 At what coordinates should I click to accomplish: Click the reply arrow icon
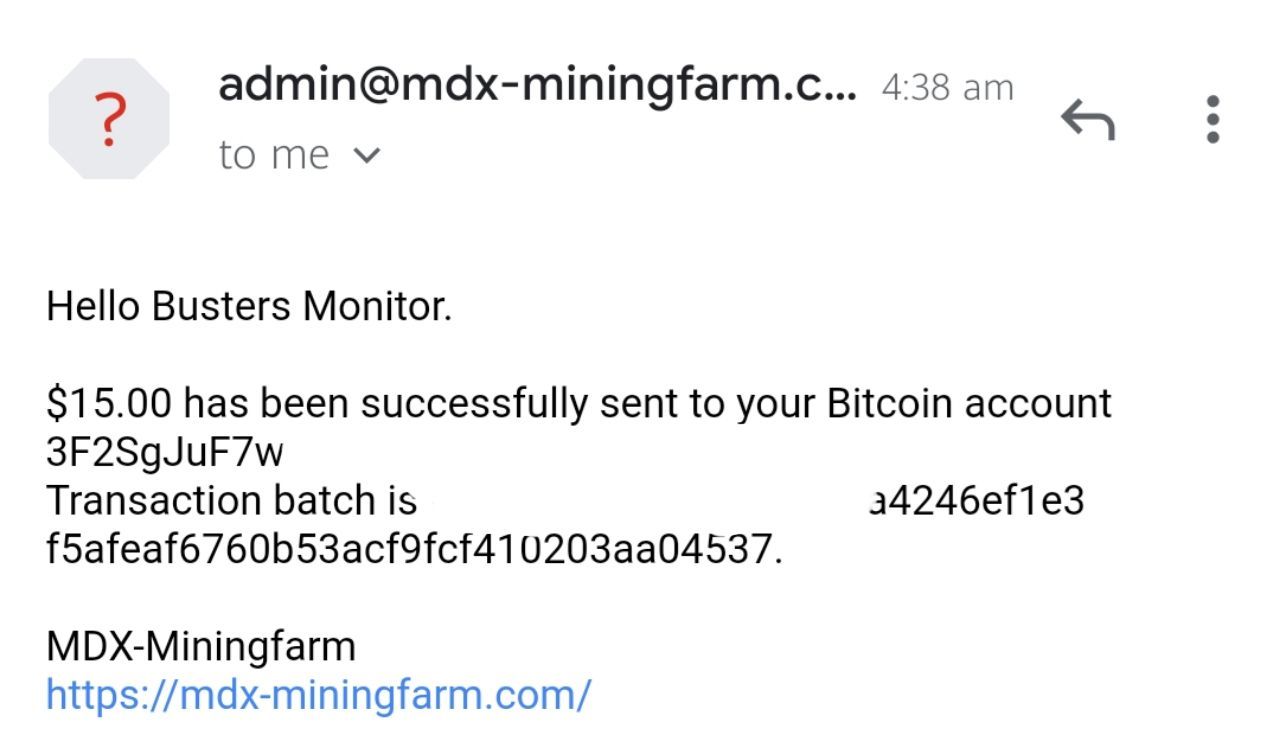1087,120
